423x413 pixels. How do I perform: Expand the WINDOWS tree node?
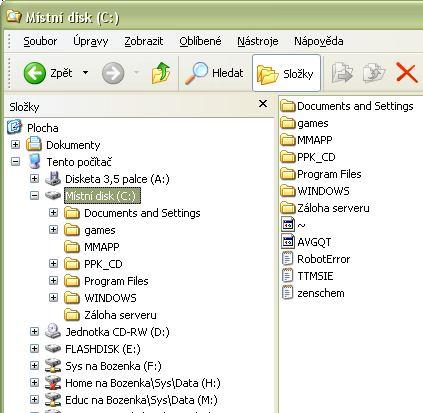(53, 298)
